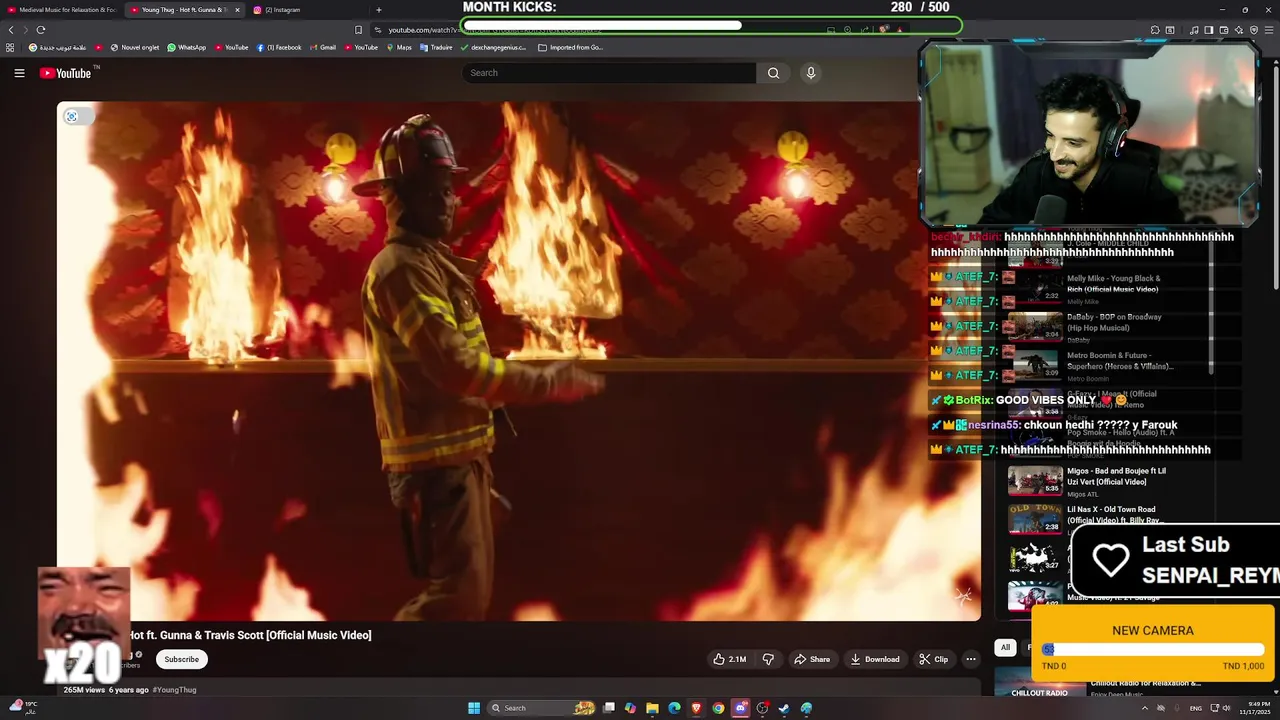Reload the current page

point(41,30)
